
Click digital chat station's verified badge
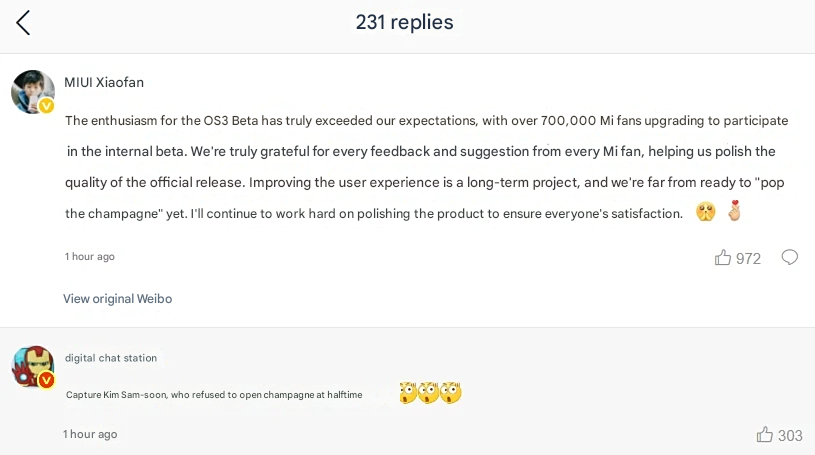46,380
